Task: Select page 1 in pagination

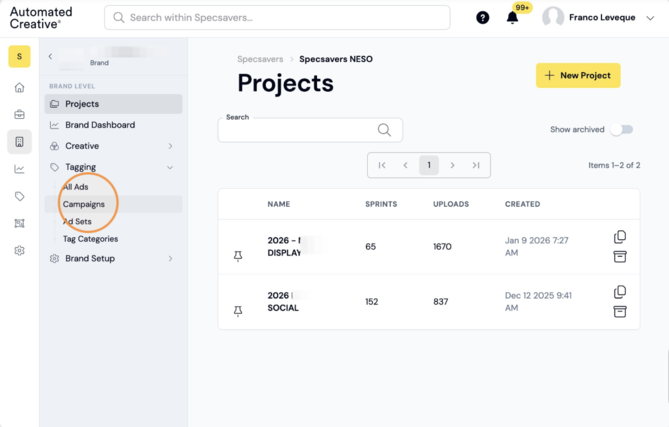Action: point(429,165)
